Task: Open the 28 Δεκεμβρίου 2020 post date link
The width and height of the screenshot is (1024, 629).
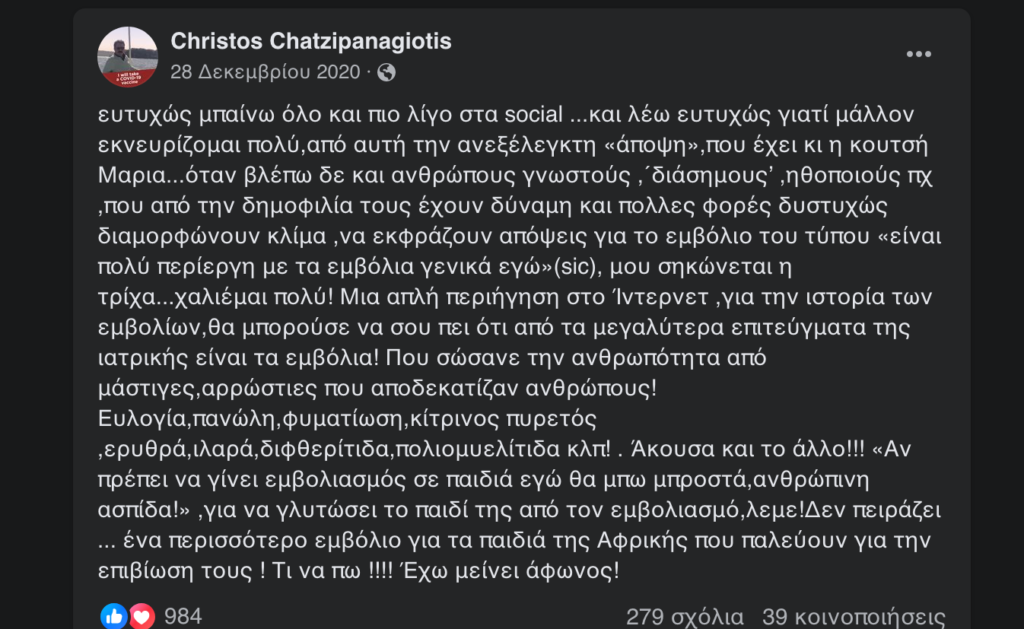Action: pyautogui.click(x=265, y=72)
